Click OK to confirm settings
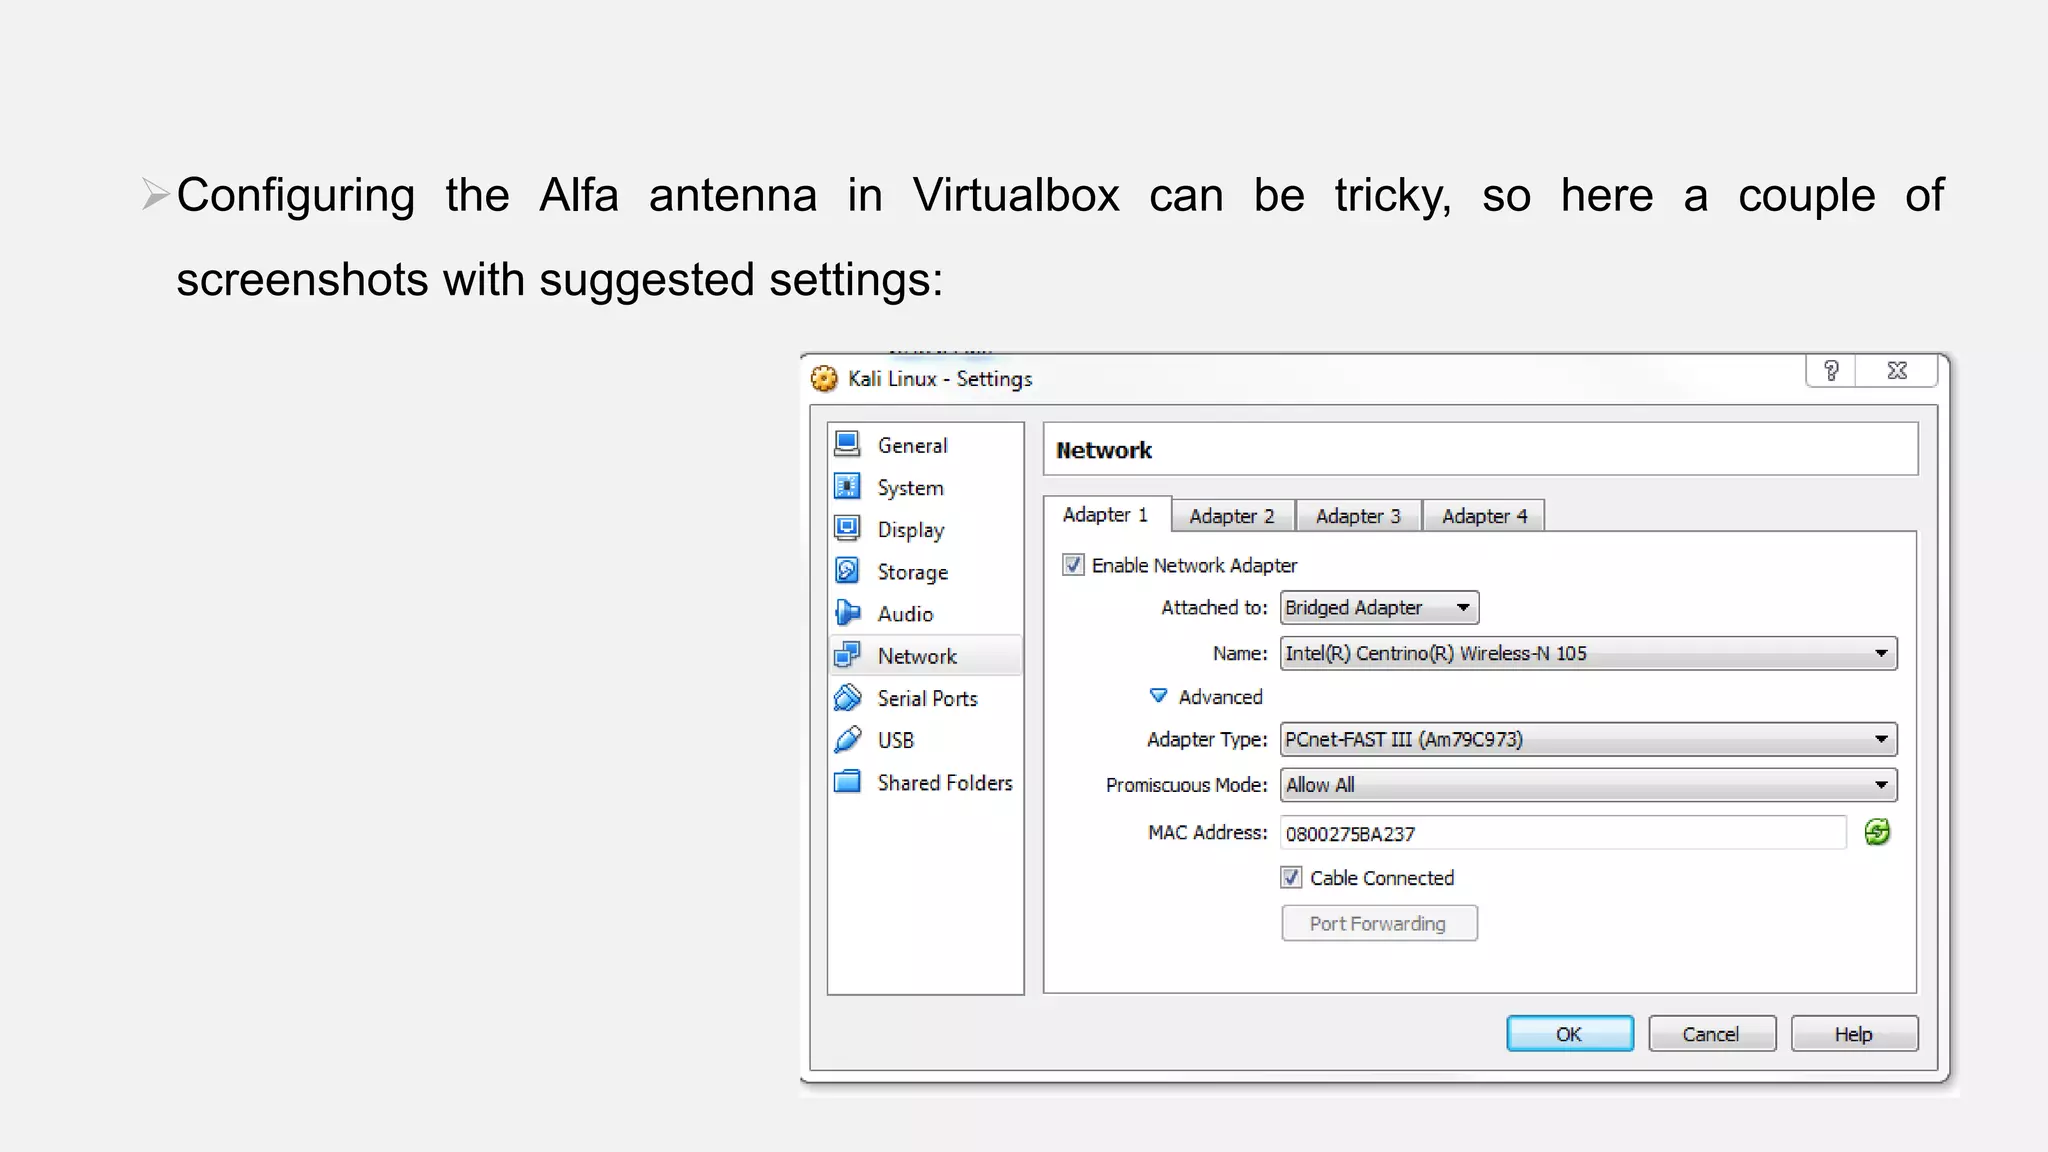Image resolution: width=2048 pixels, height=1152 pixels. coord(1568,1034)
